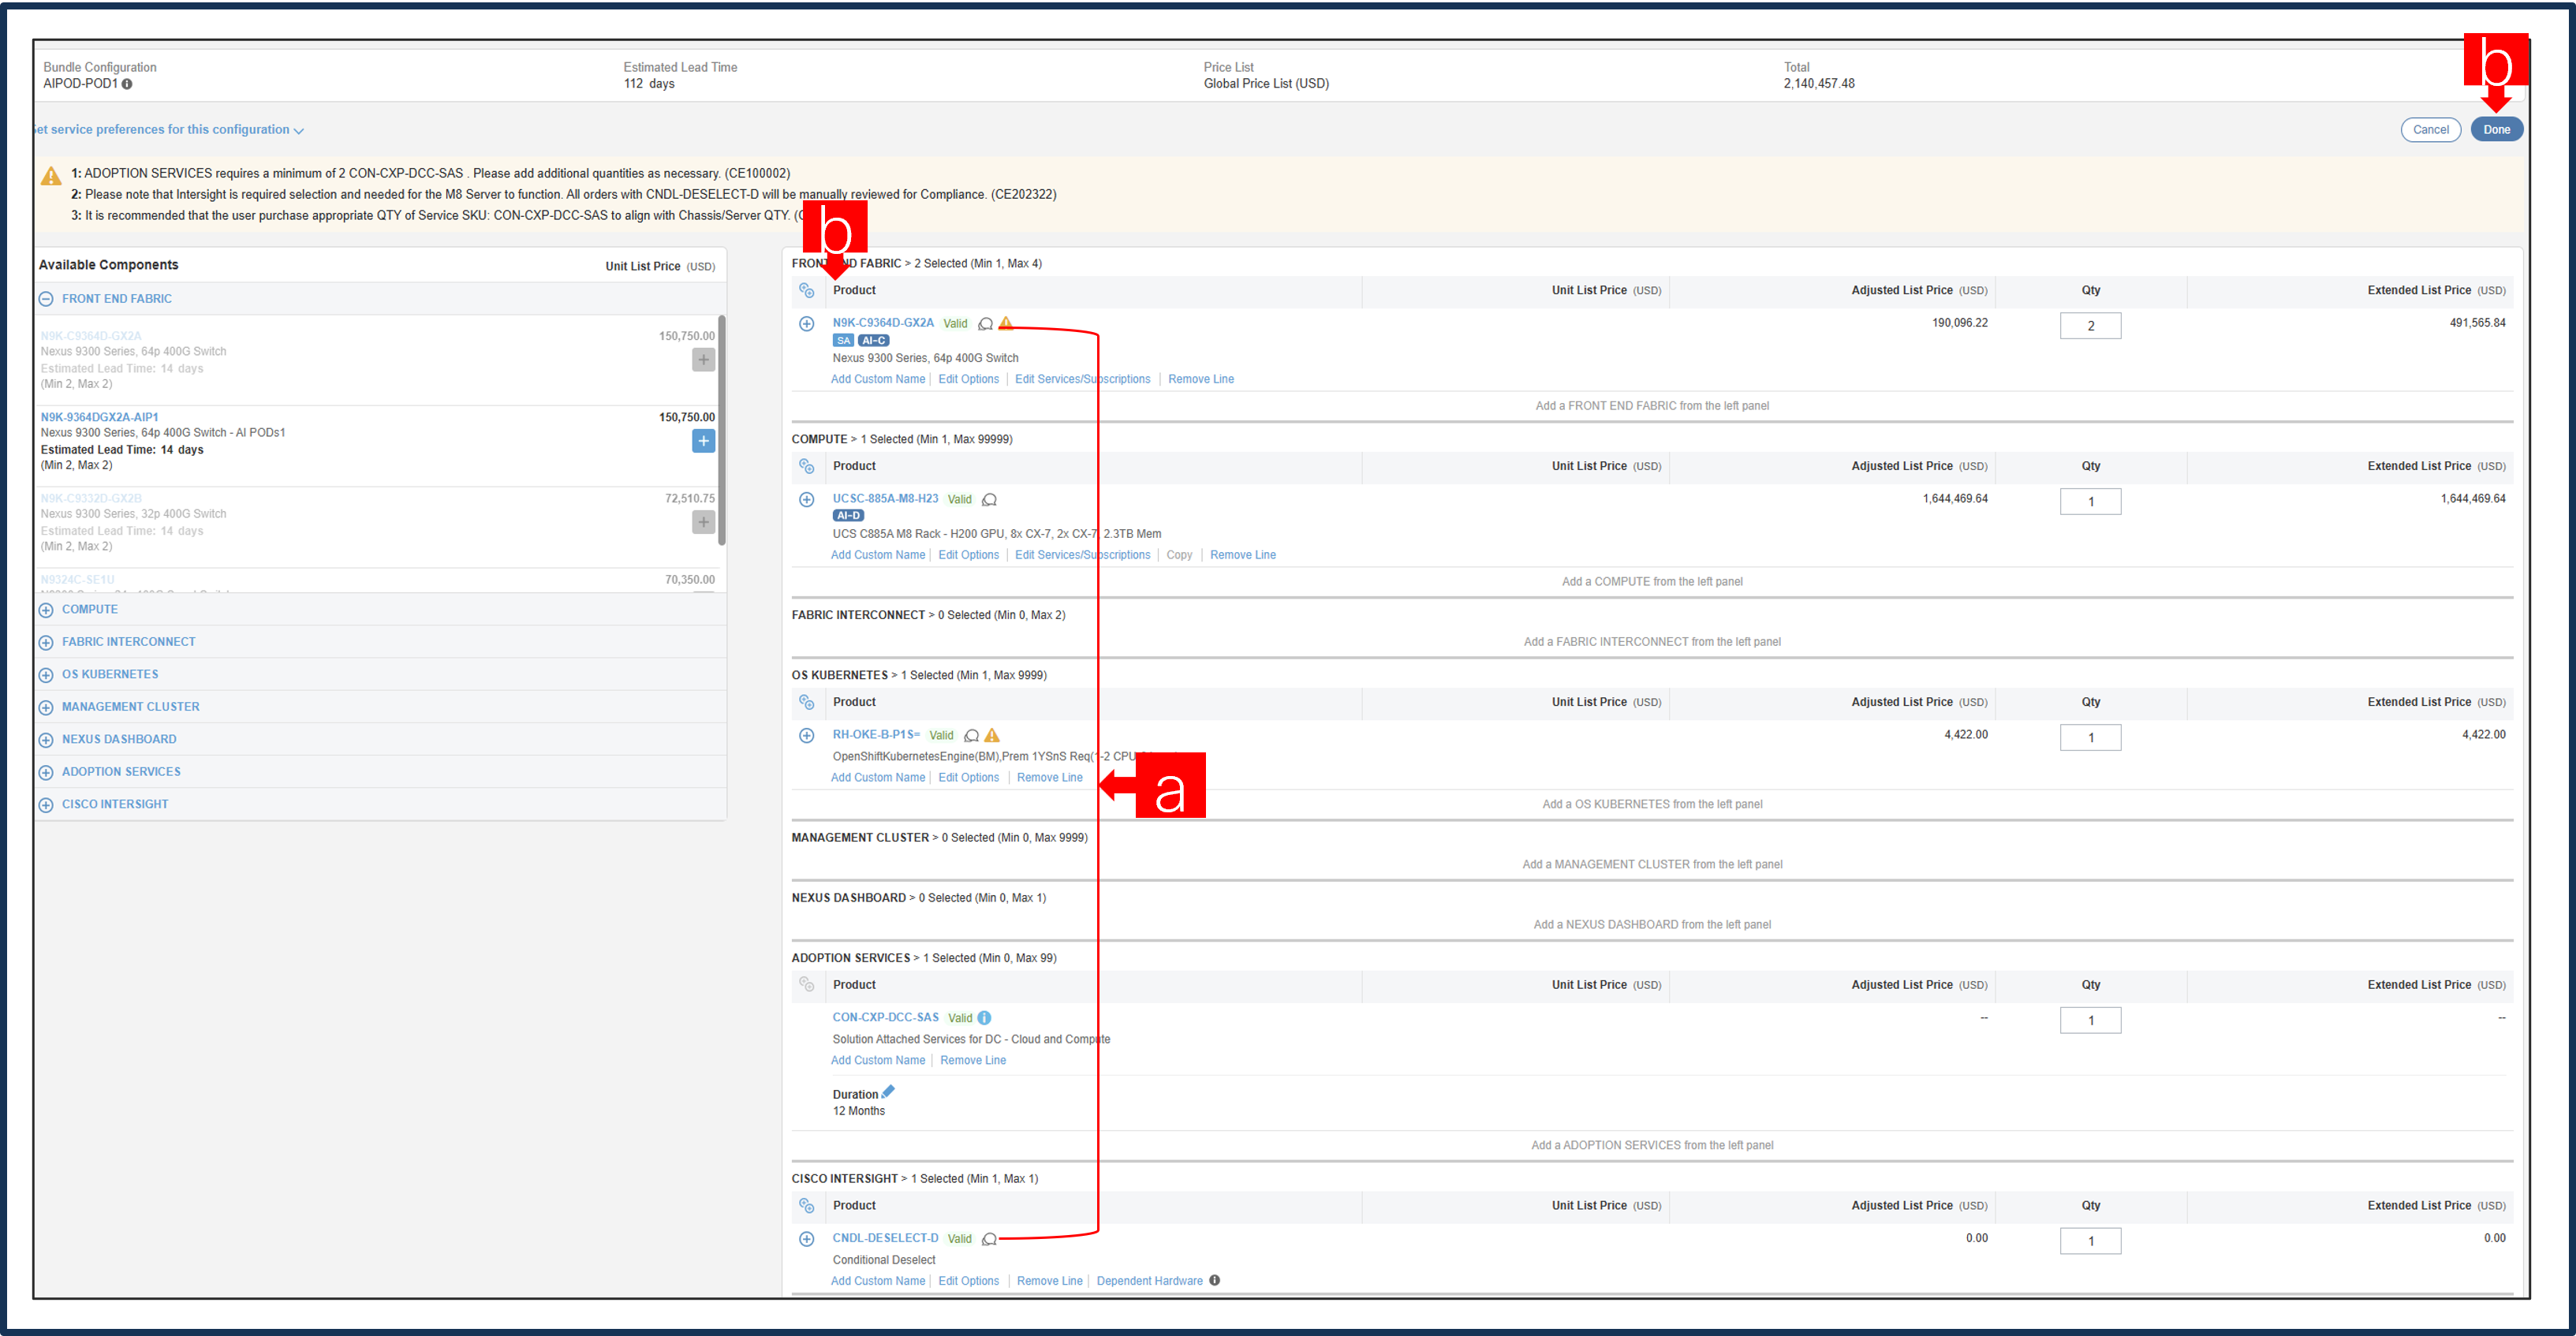The image size is (2576, 1336).
Task: Expand details for UCSC-885A-M8-H23 with plus circle
Action: click(x=807, y=499)
